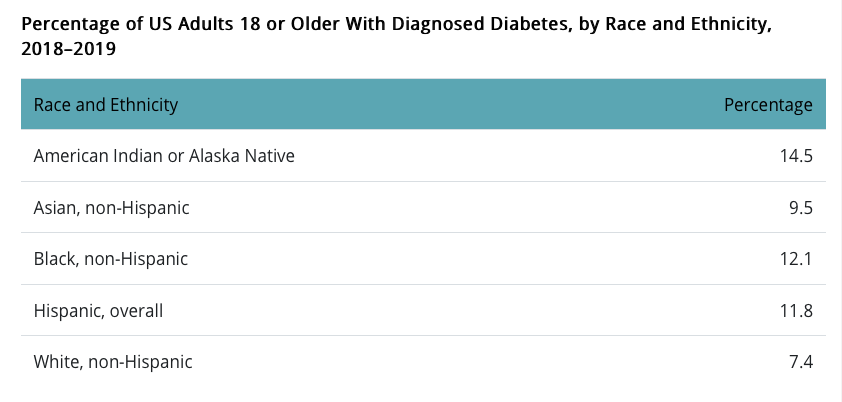Click the Race and Ethnicity column header
Image resolution: width=842 pixels, height=402 pixels.
pos(106,104)
